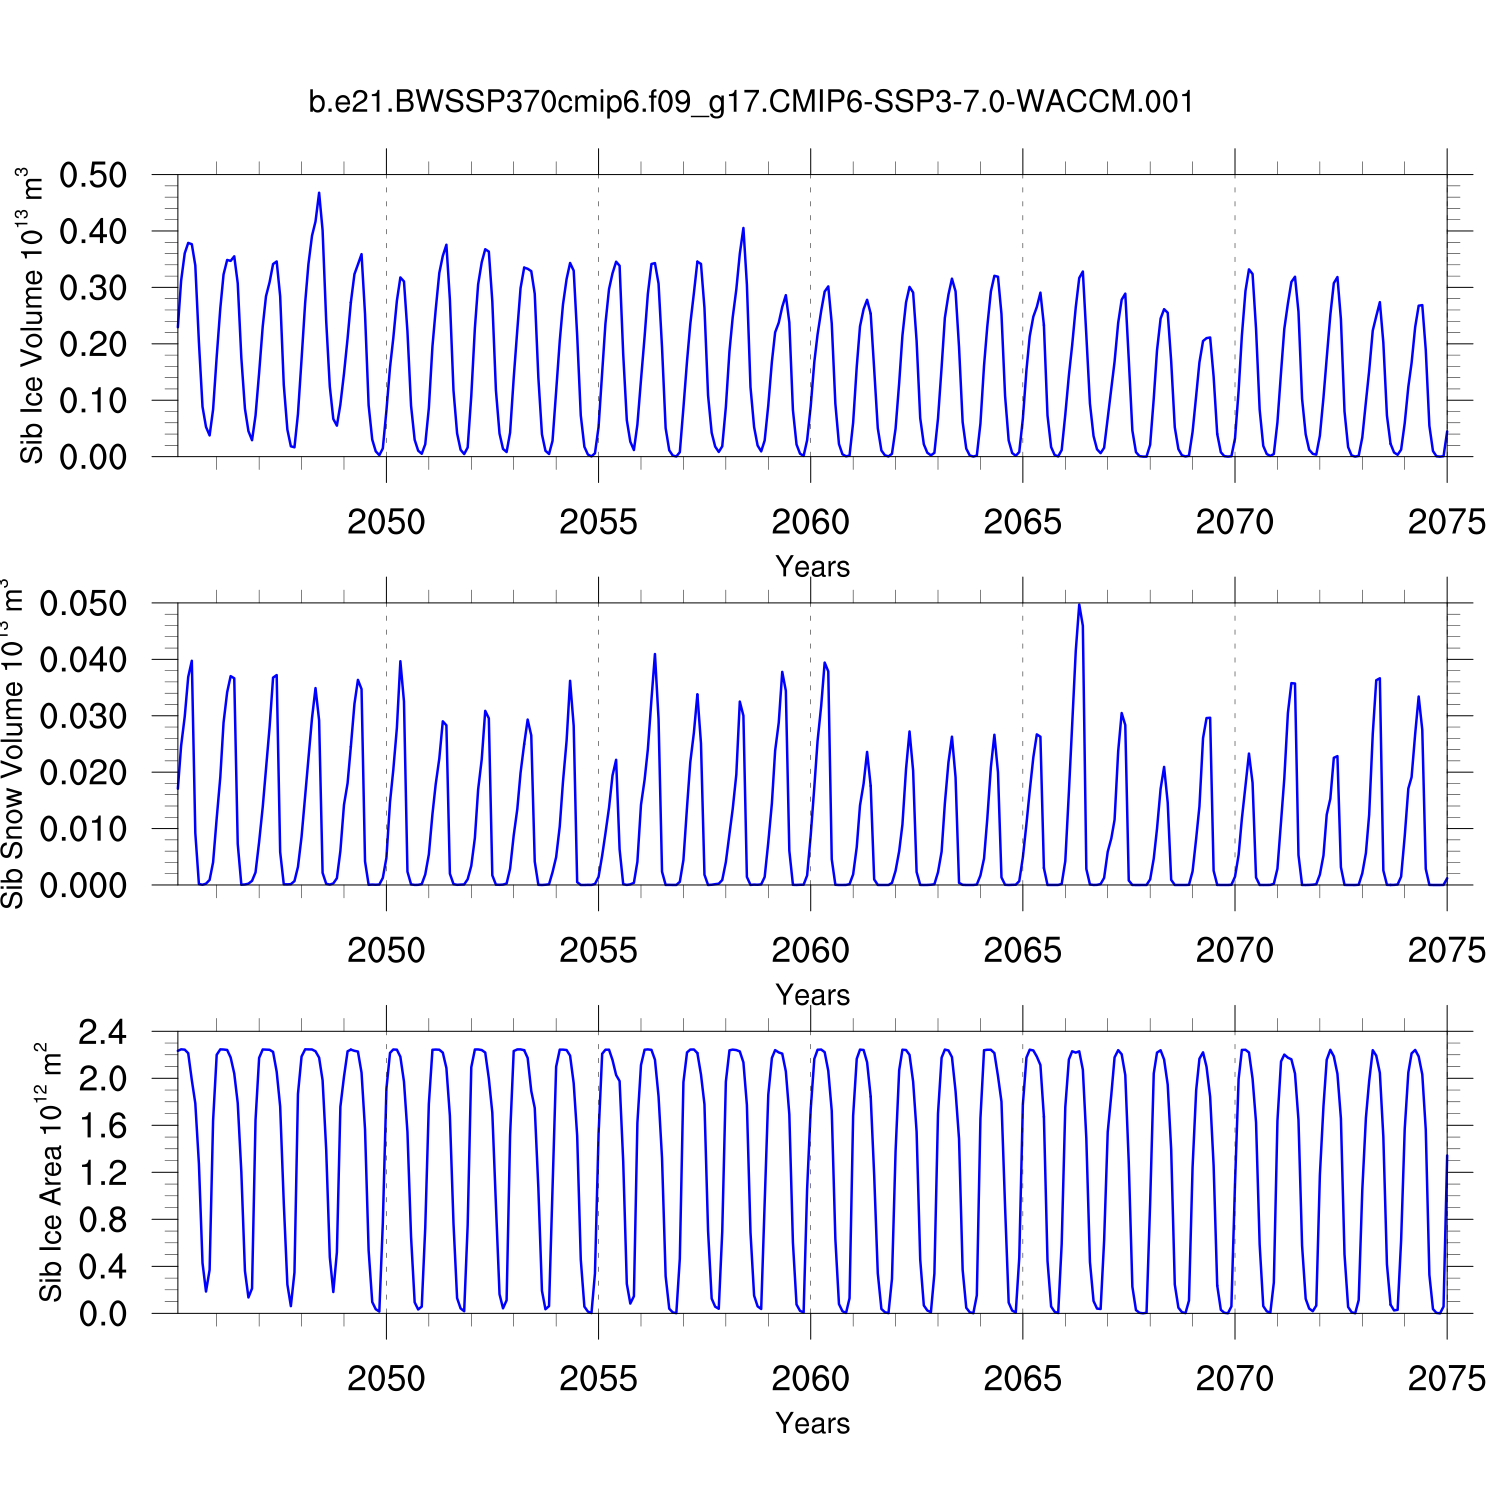The image size is (1500, 1500).
Task: Click the 0.020 value on snow volume axis
Action: click(x=83, y=772)
